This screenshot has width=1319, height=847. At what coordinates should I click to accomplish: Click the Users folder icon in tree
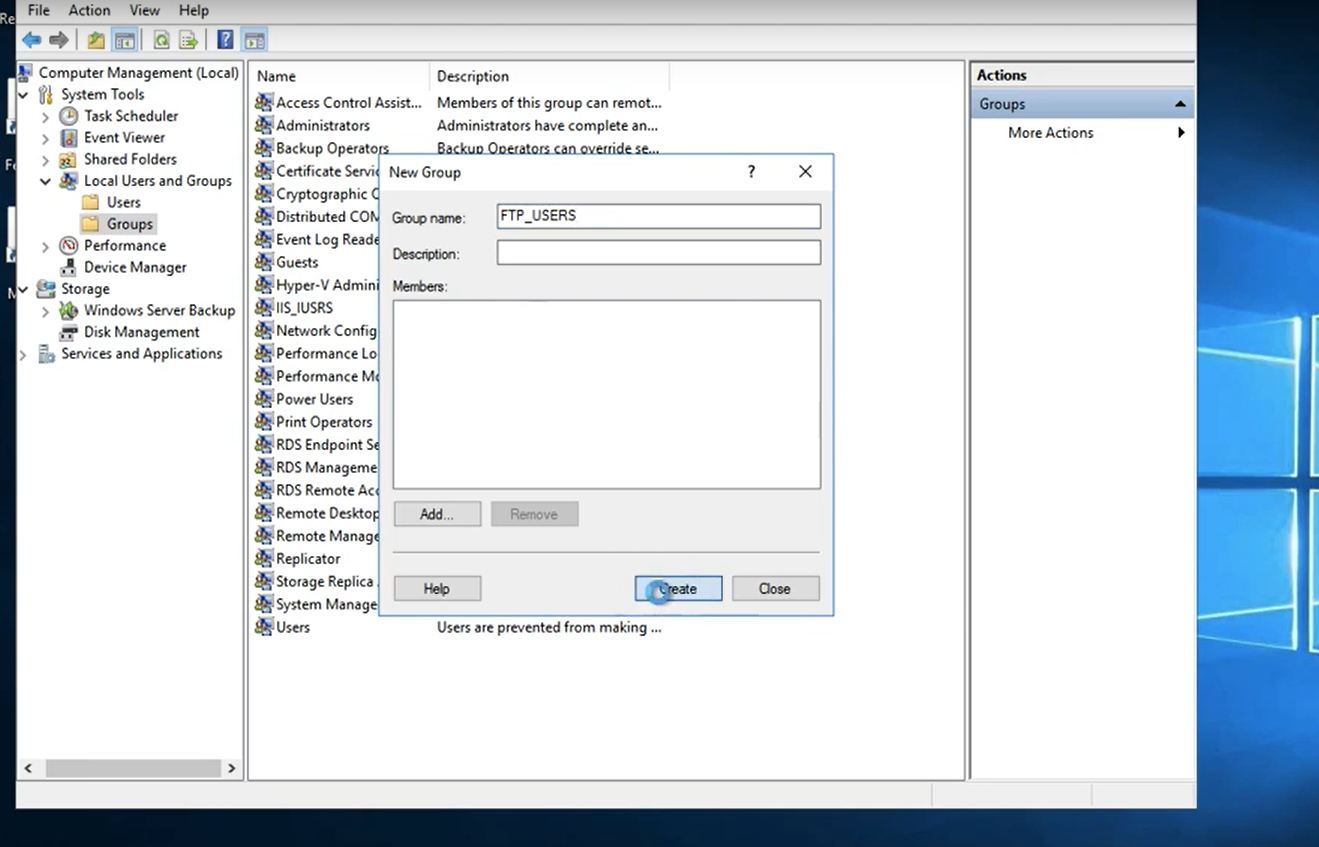(x=91, y=202)
